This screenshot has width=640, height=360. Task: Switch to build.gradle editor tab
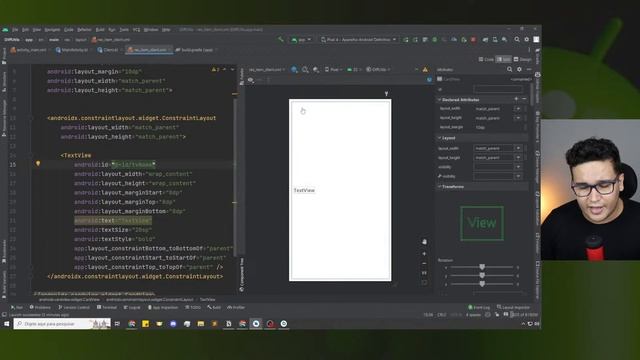click(x=195, y=50)
